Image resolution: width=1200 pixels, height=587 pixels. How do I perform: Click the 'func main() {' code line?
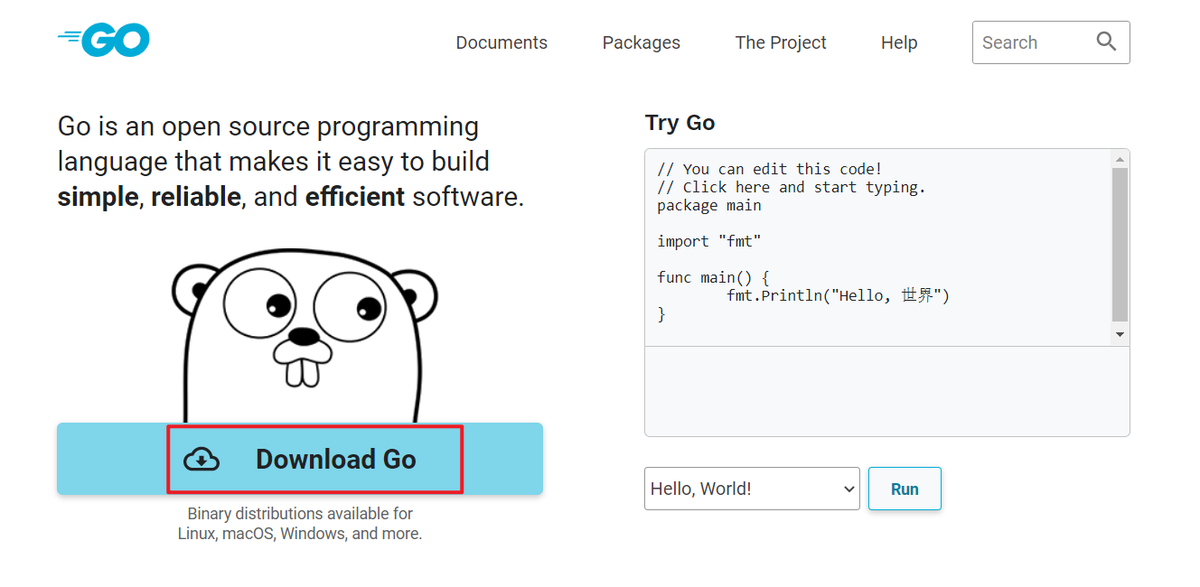713,277
